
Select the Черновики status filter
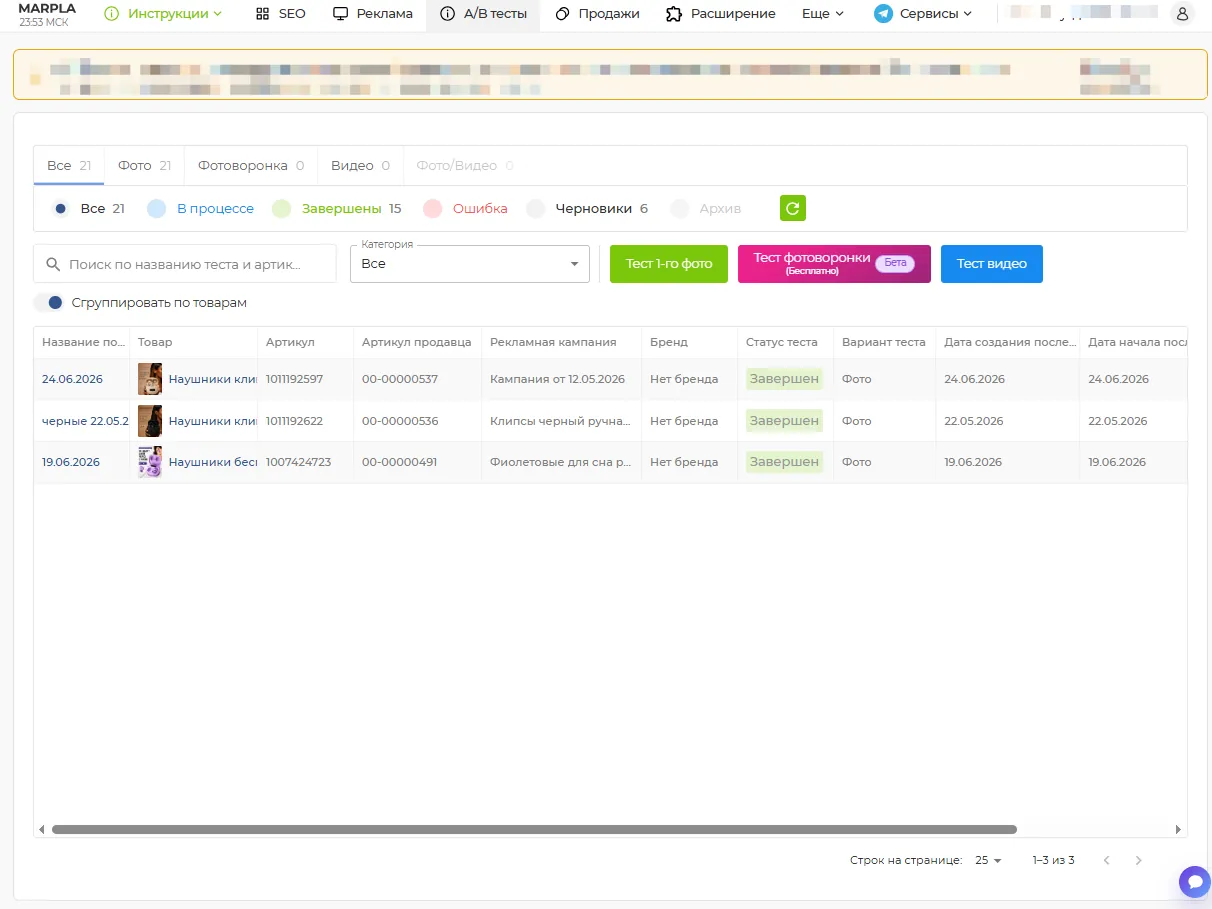587,209
